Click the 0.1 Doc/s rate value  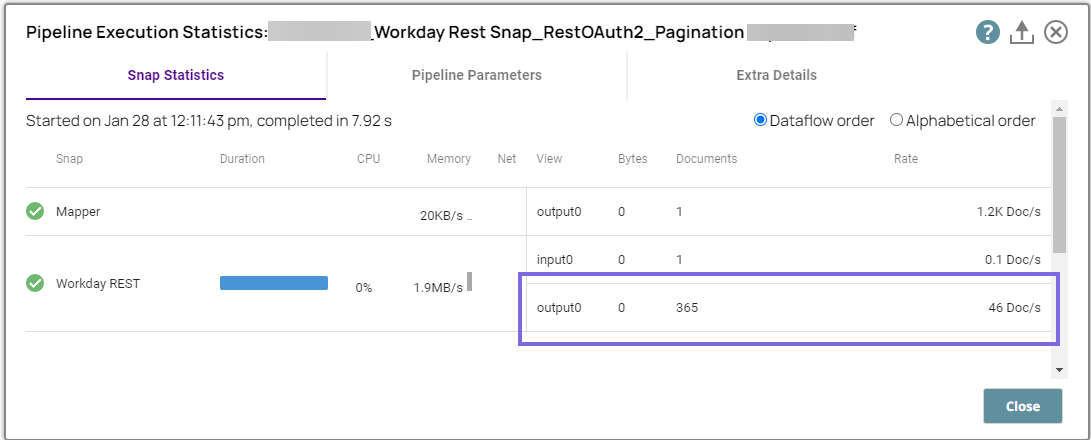[x=1012, y=260]
